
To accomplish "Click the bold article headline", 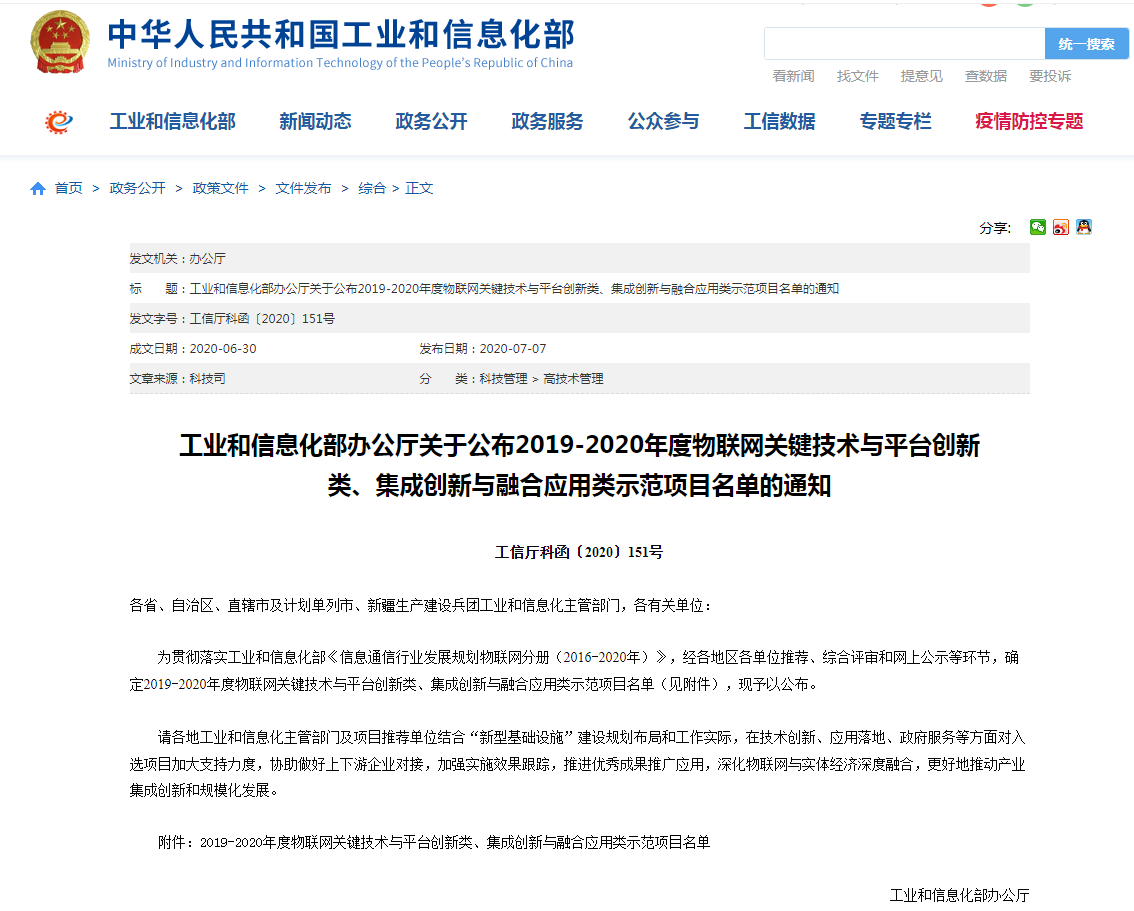I will tap(579, 465).
